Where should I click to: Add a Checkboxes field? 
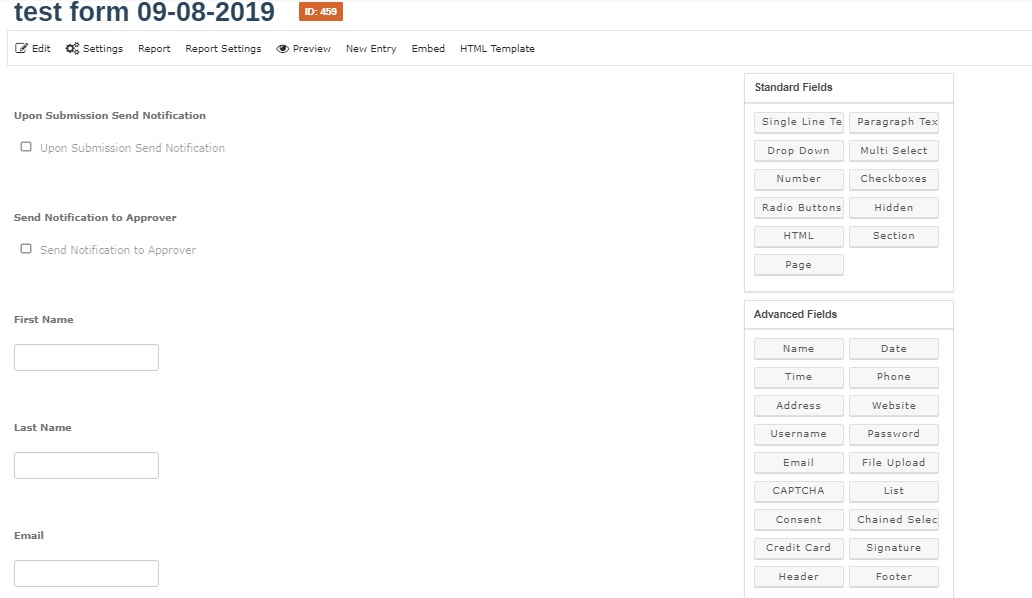[x=894, y=179]
